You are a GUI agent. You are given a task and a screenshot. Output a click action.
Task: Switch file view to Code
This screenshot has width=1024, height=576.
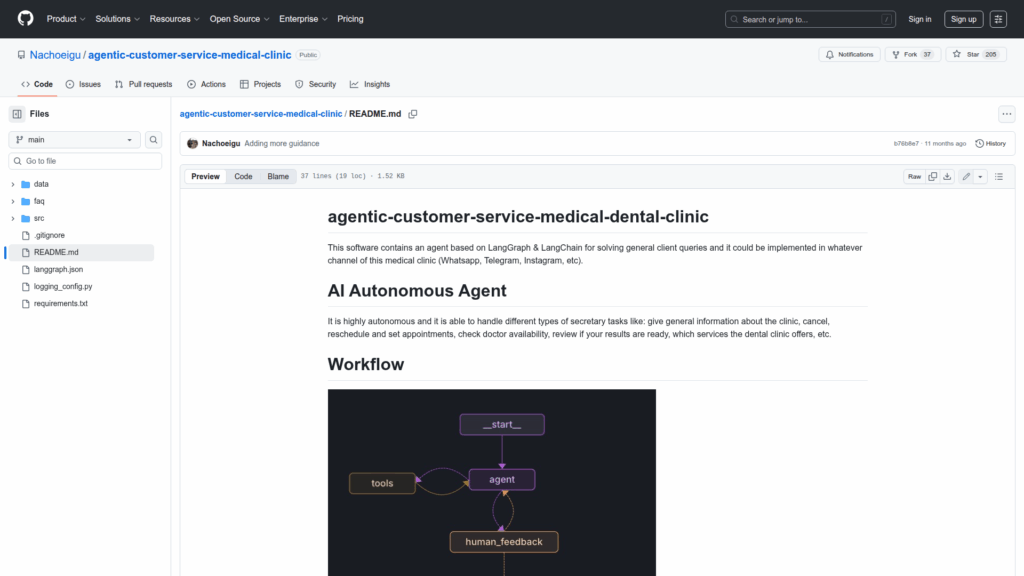click(243, 176)
